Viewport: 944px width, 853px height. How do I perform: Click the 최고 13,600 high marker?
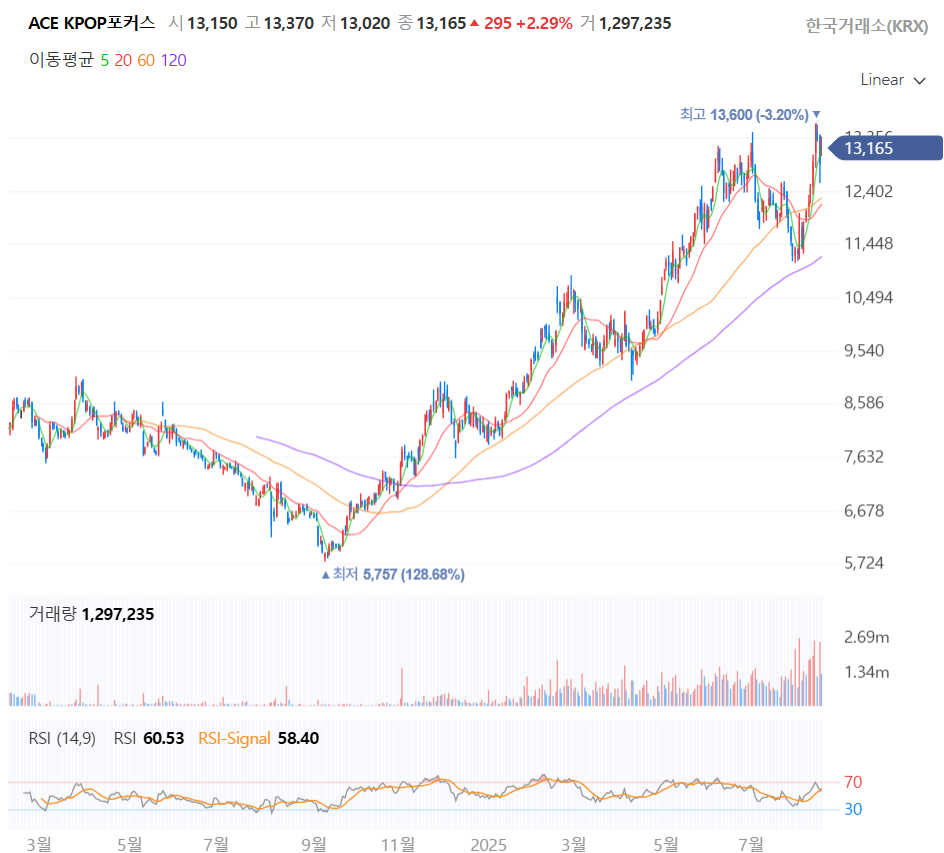tap(750, 114)
